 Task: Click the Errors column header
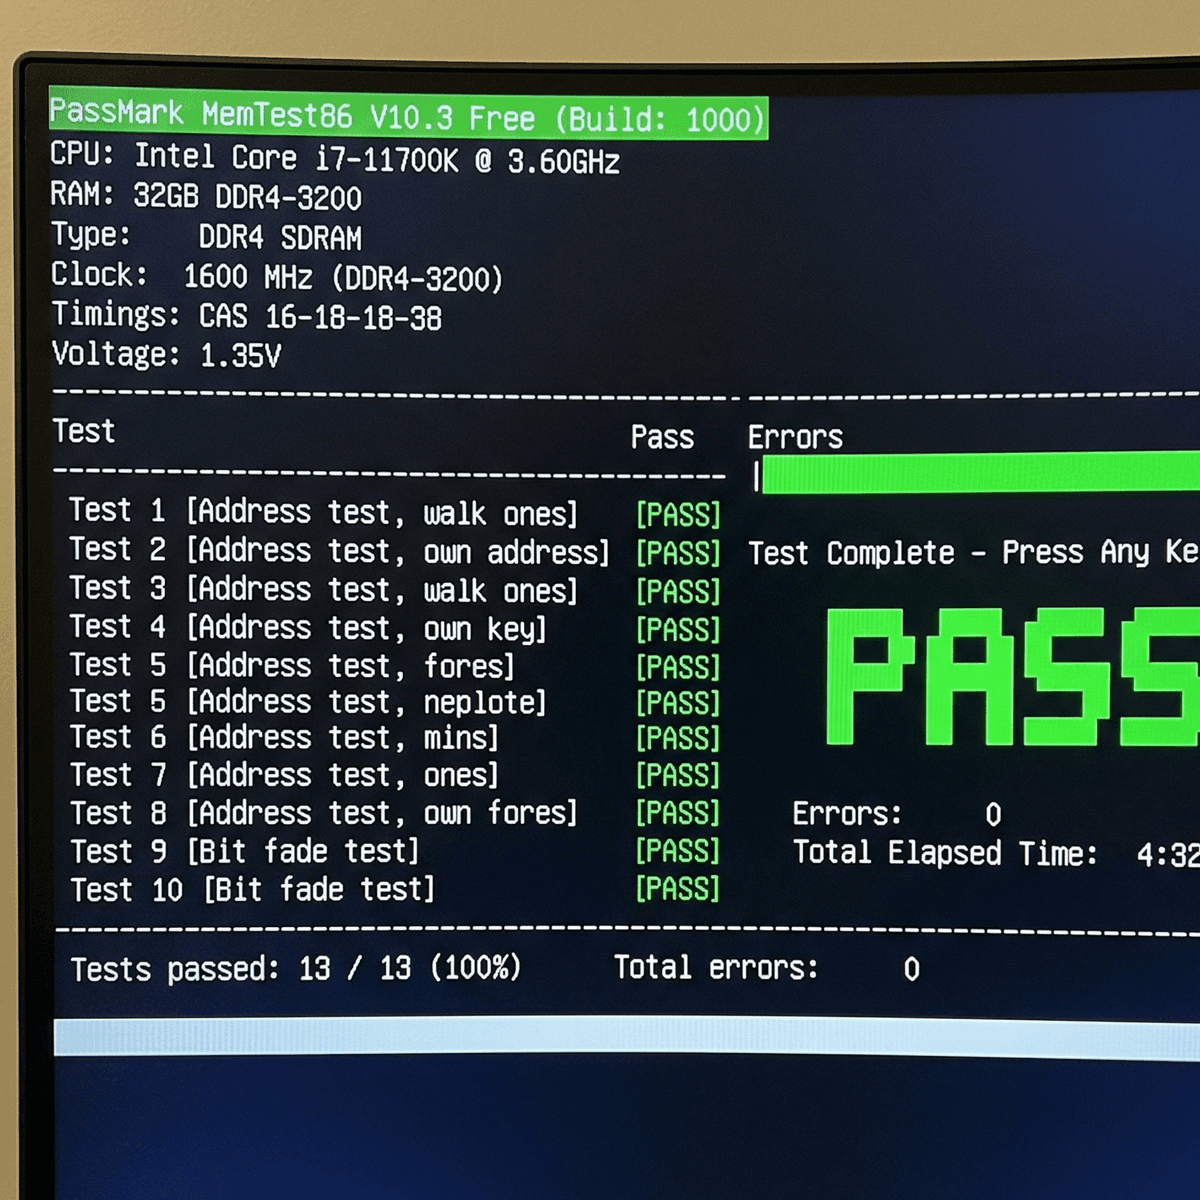(x=795, y=438)
